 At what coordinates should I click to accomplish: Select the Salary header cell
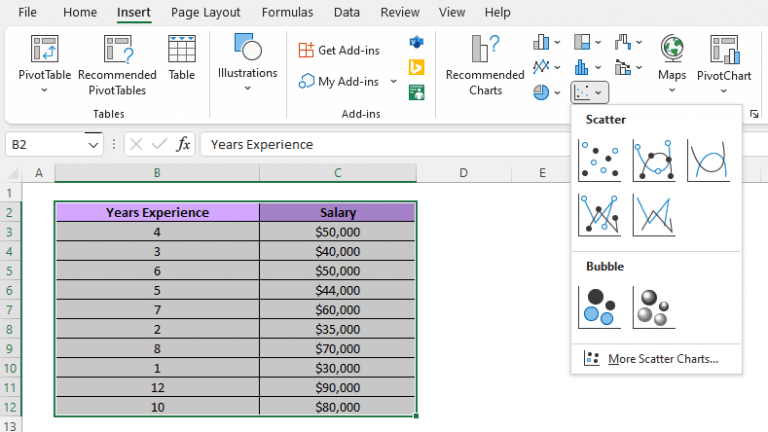click(x=338, y=212)
